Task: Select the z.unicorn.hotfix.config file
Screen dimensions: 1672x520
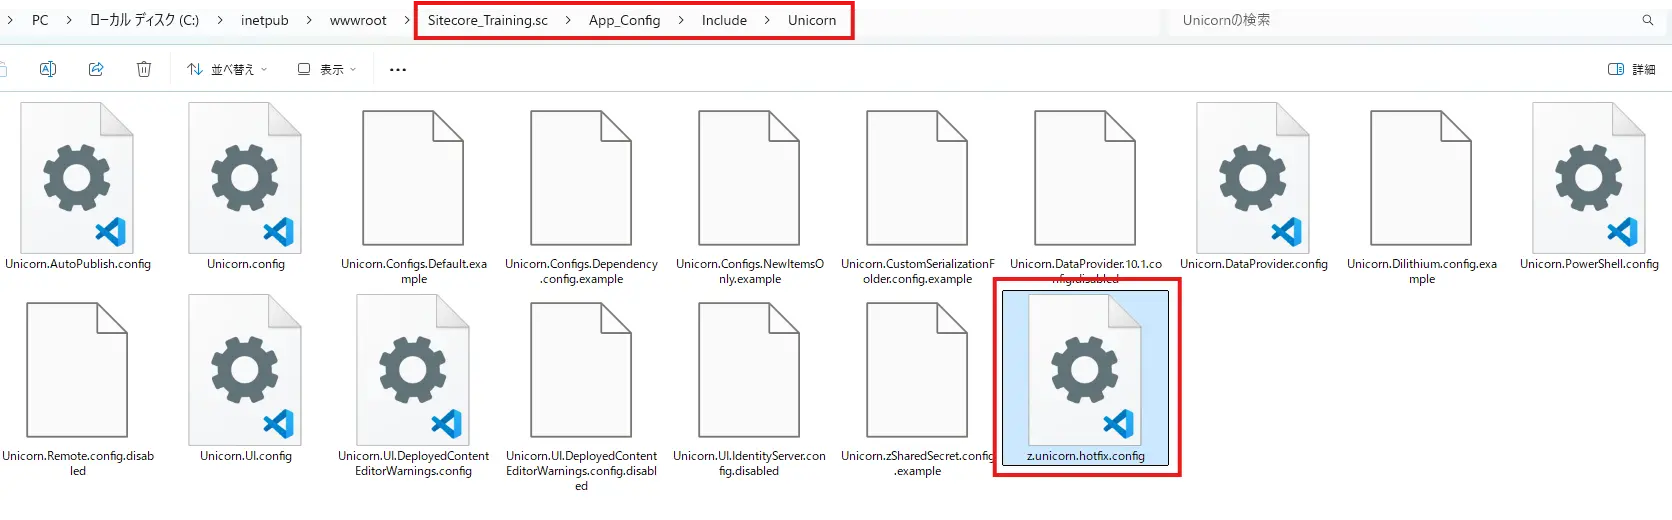Action: tap(1085, 380)
